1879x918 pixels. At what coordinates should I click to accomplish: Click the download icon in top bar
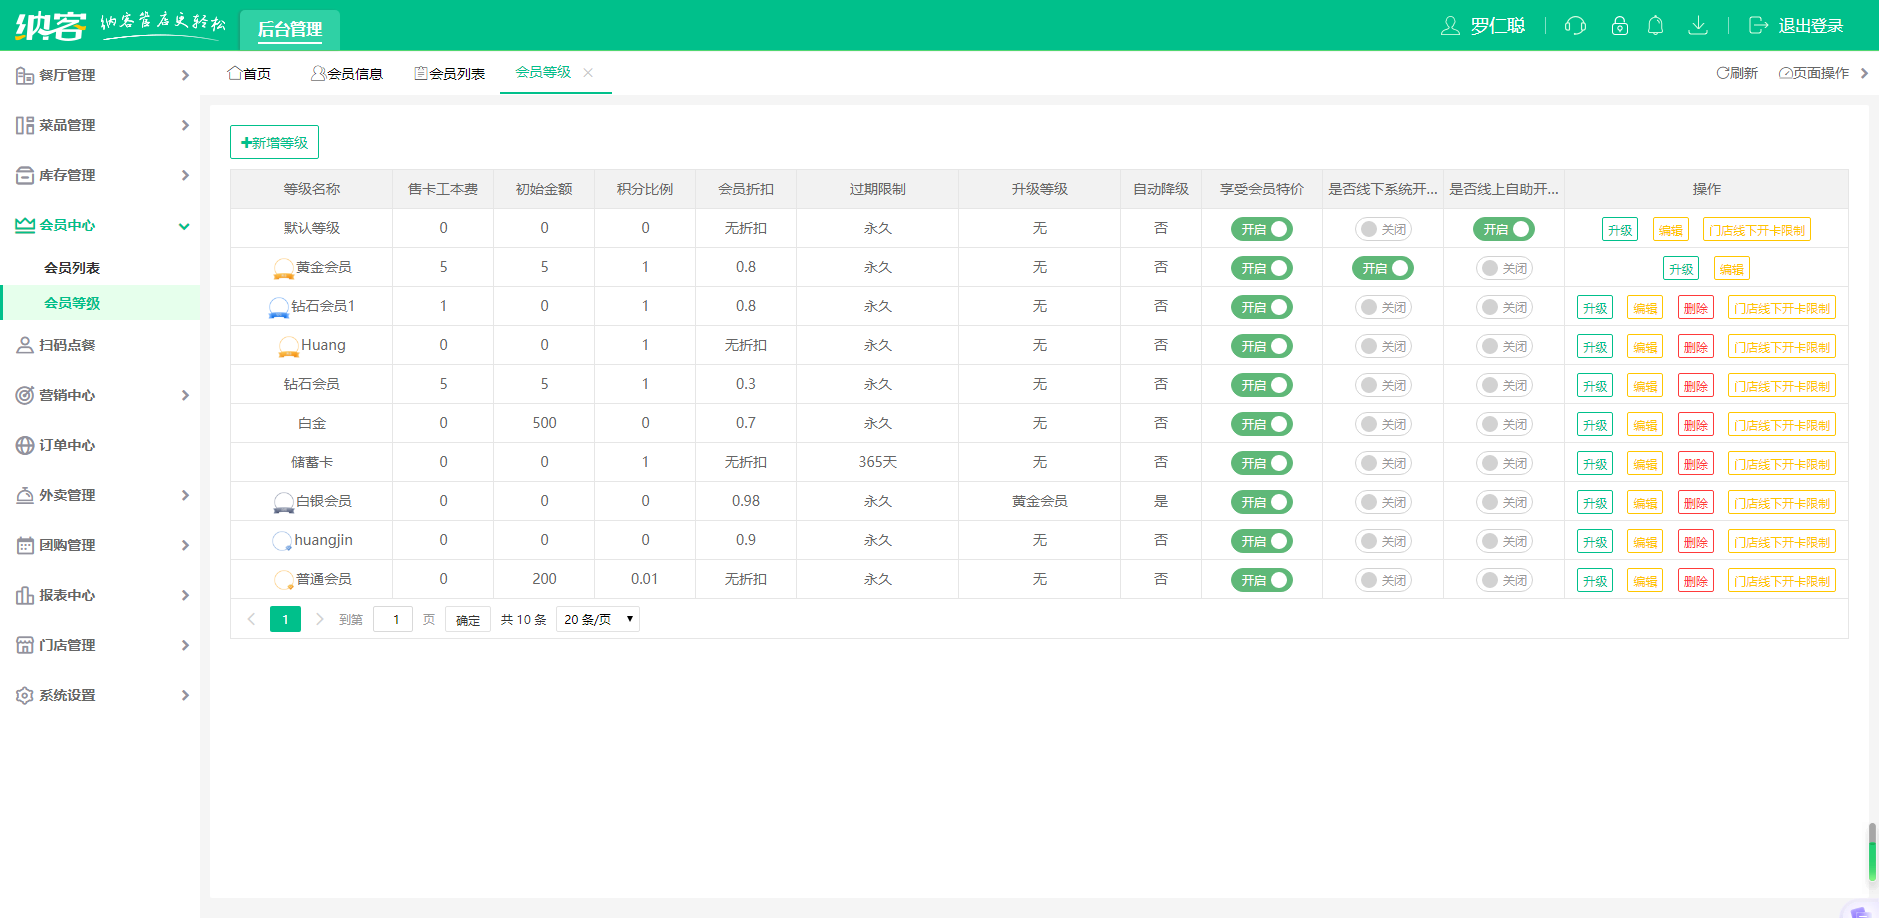[x=1697, y=26]
